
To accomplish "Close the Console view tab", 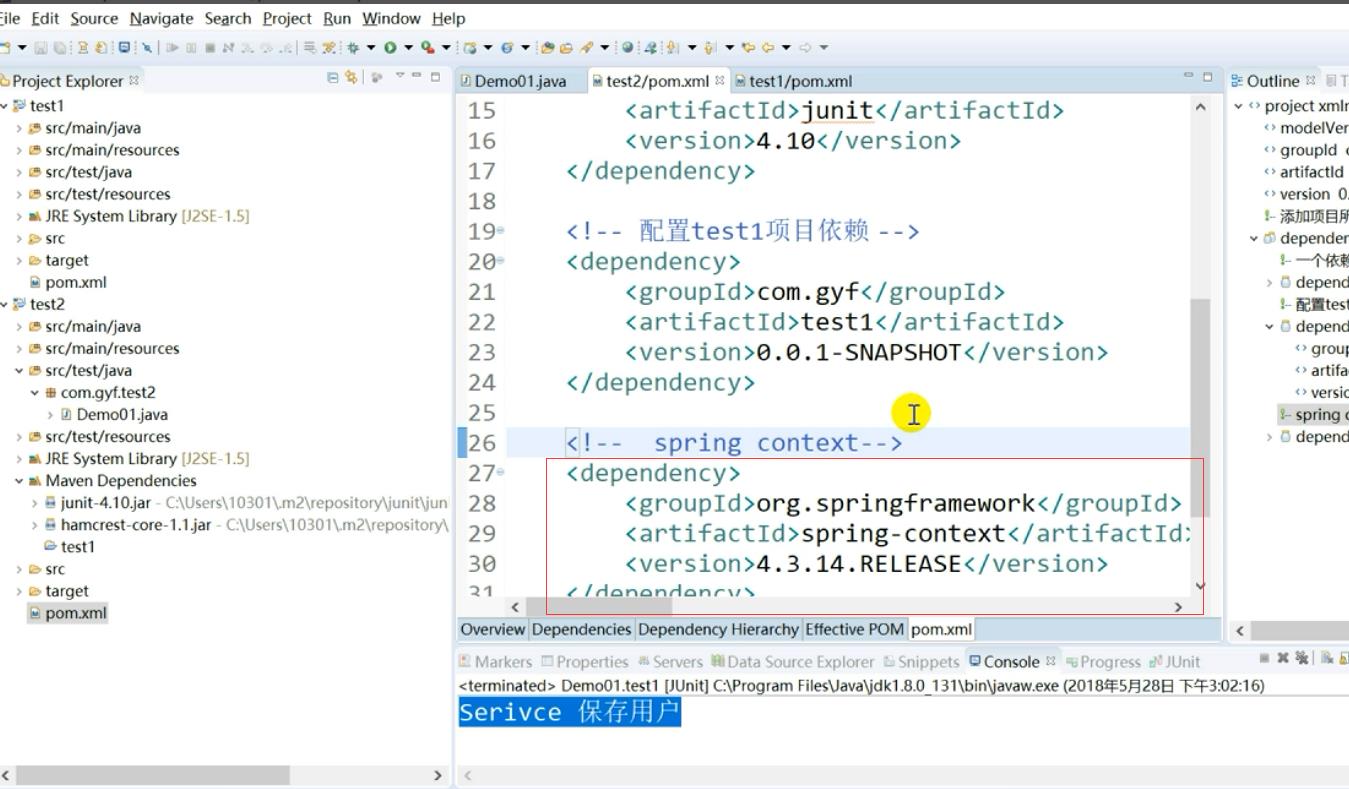I will (x=1051, y=661).
